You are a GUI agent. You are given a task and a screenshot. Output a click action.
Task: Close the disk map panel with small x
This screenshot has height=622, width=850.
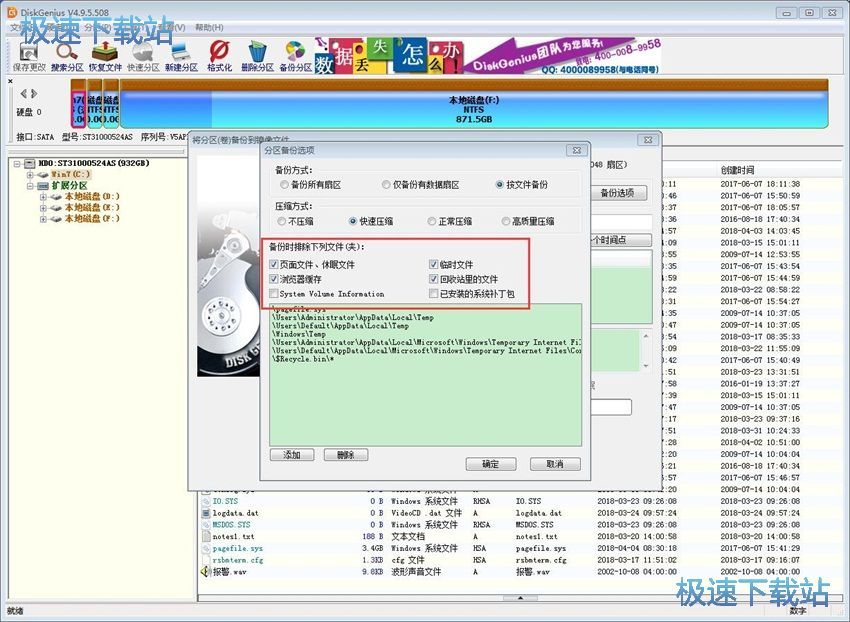(x=10, y=81)
